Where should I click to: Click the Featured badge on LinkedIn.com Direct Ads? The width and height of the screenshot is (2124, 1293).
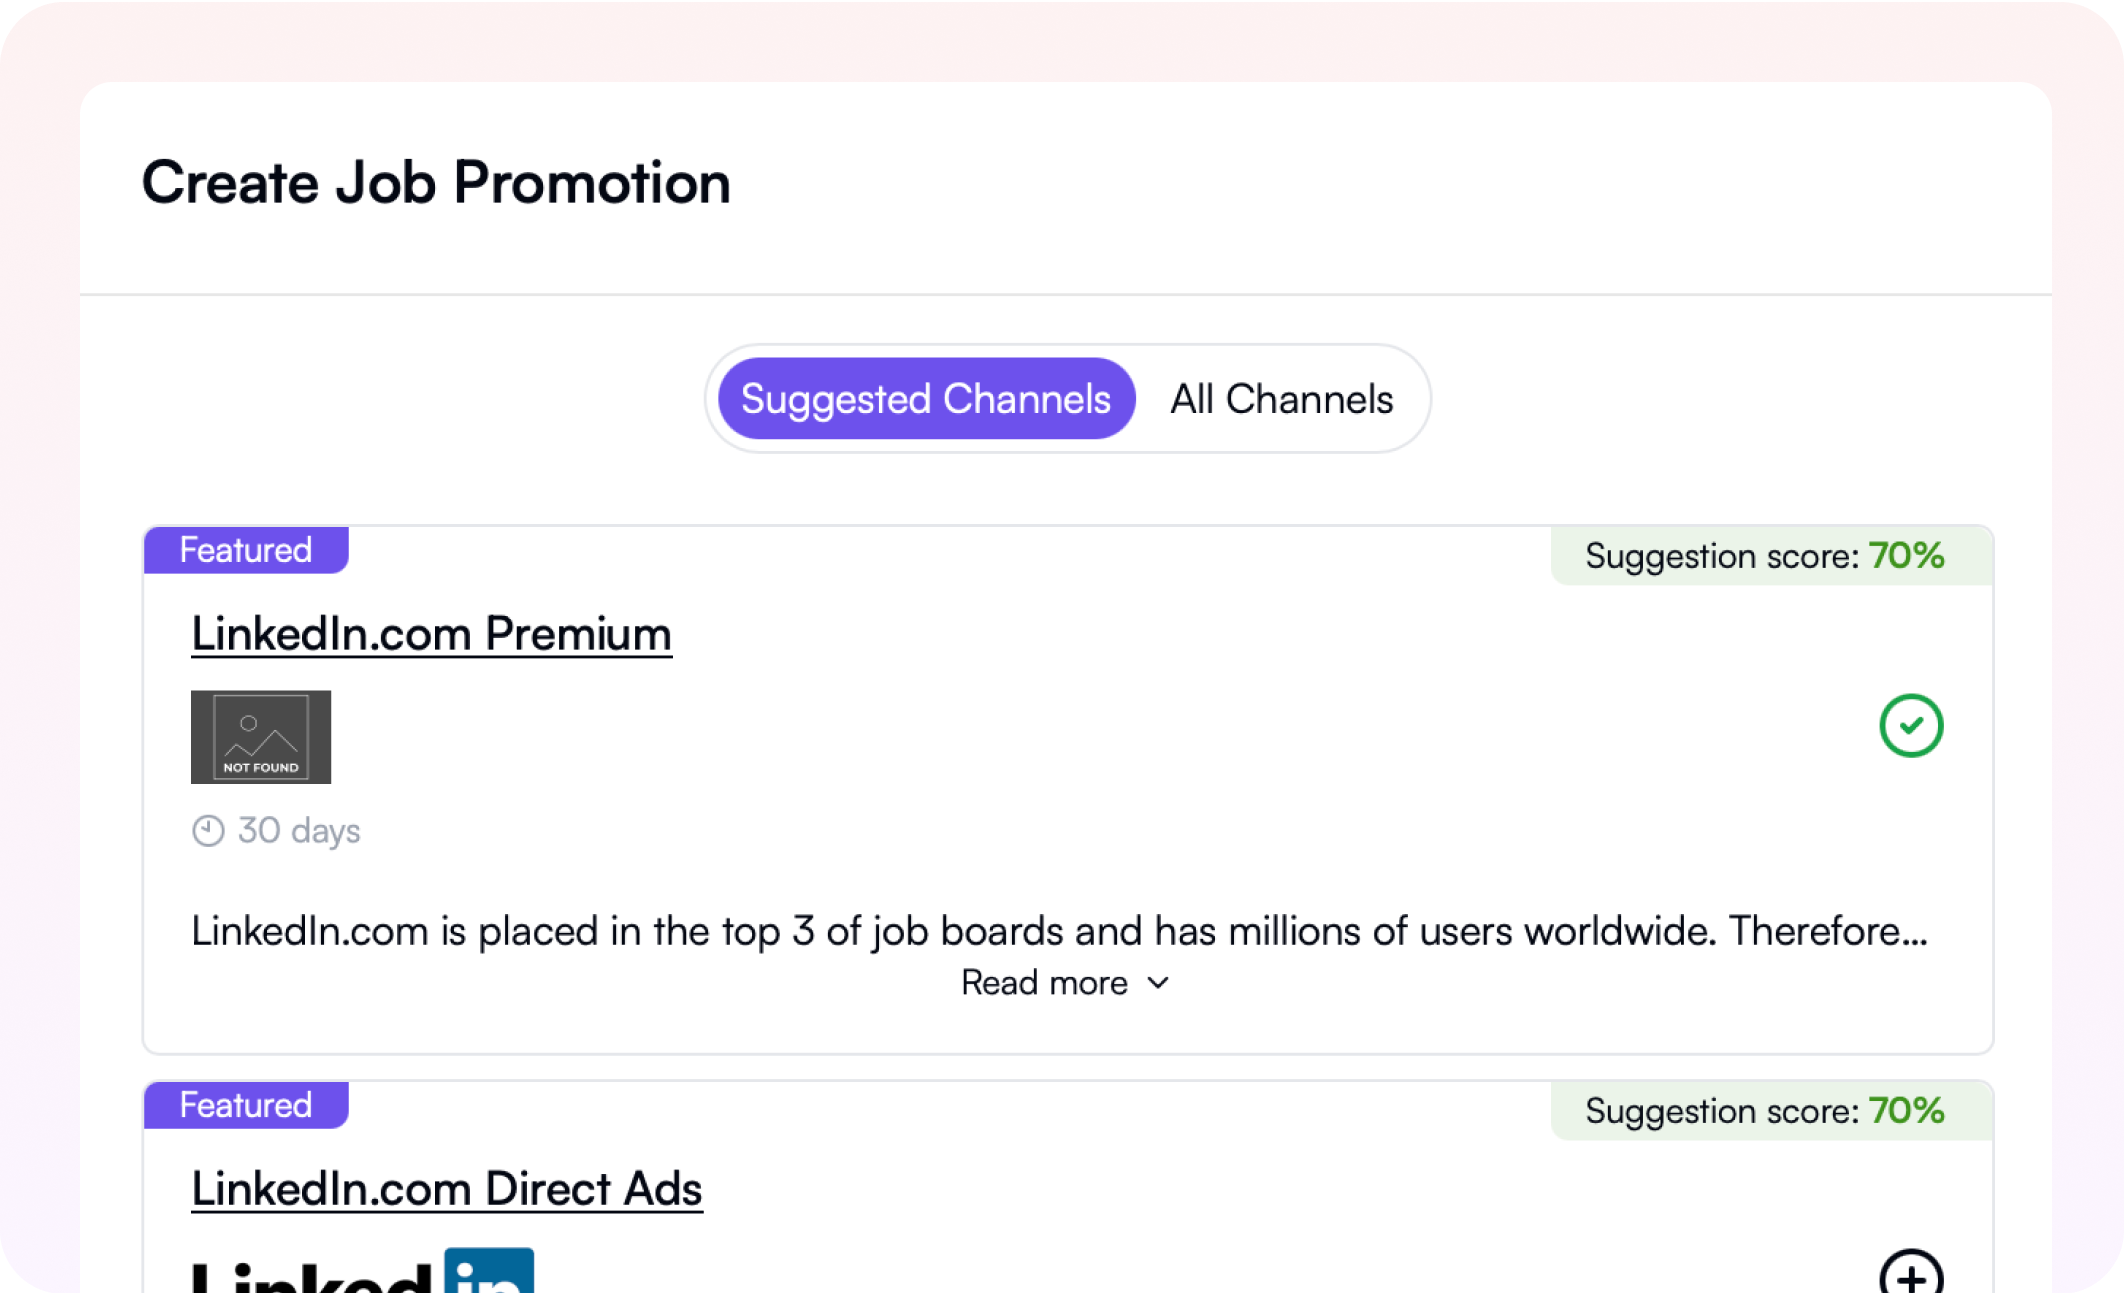click(246, 1105)
